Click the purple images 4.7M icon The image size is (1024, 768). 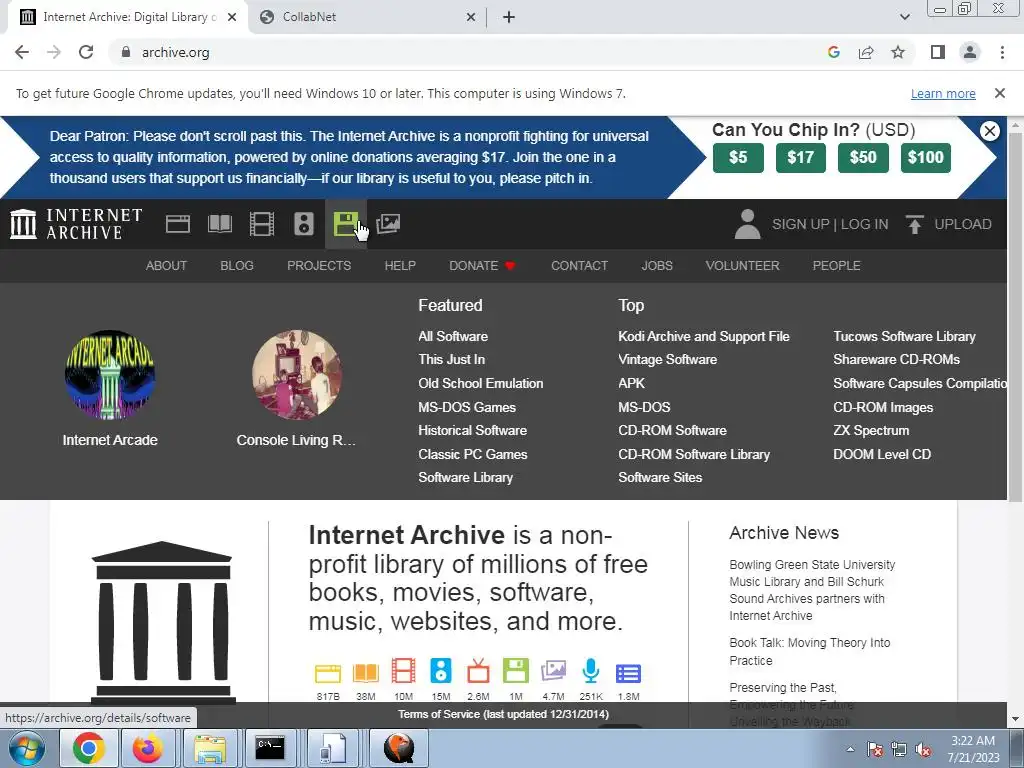pos(553,671)
